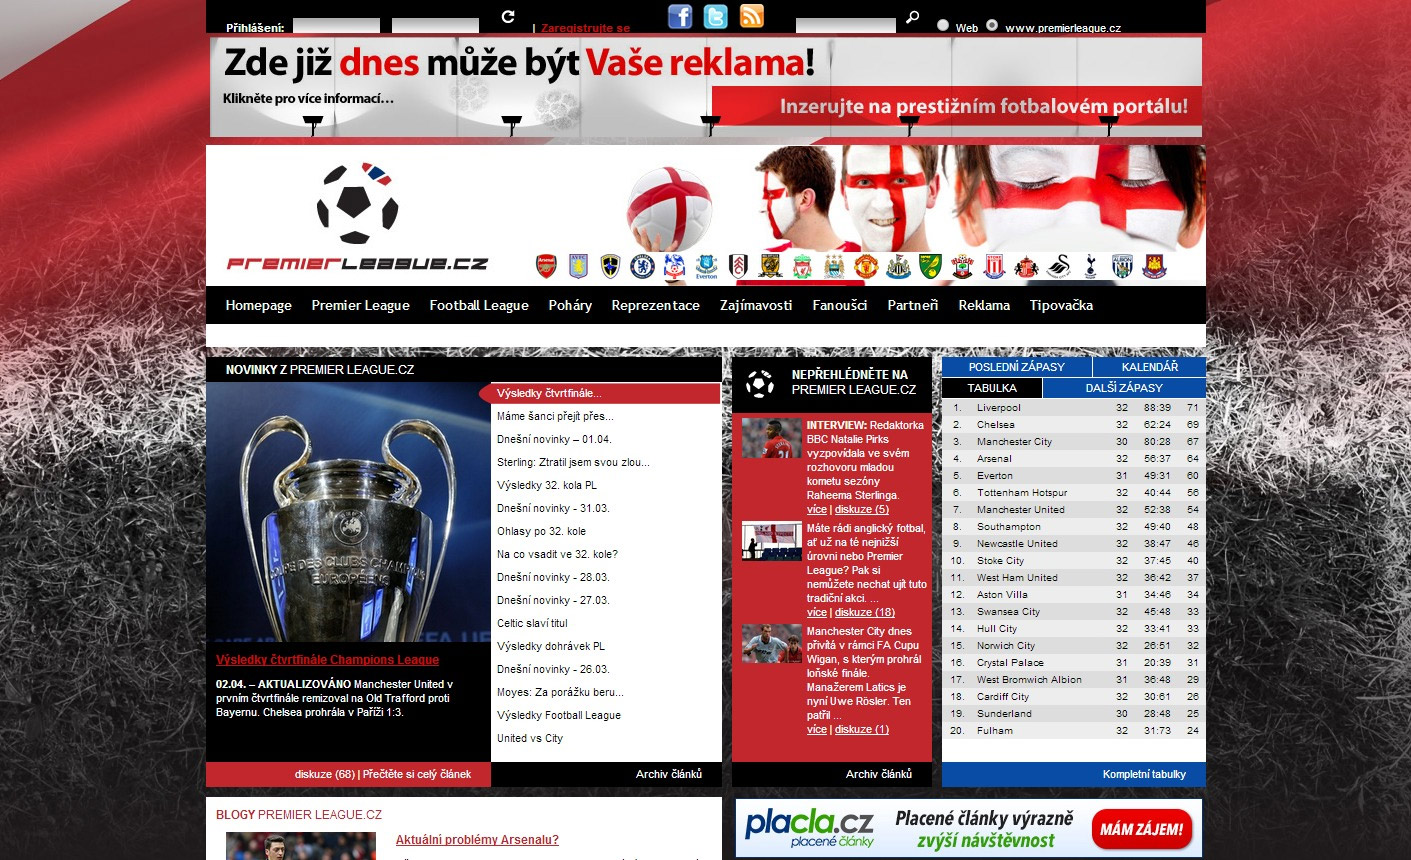Open the Poháry menu item
Viewport: 1411px width, 860px height.
570,305
